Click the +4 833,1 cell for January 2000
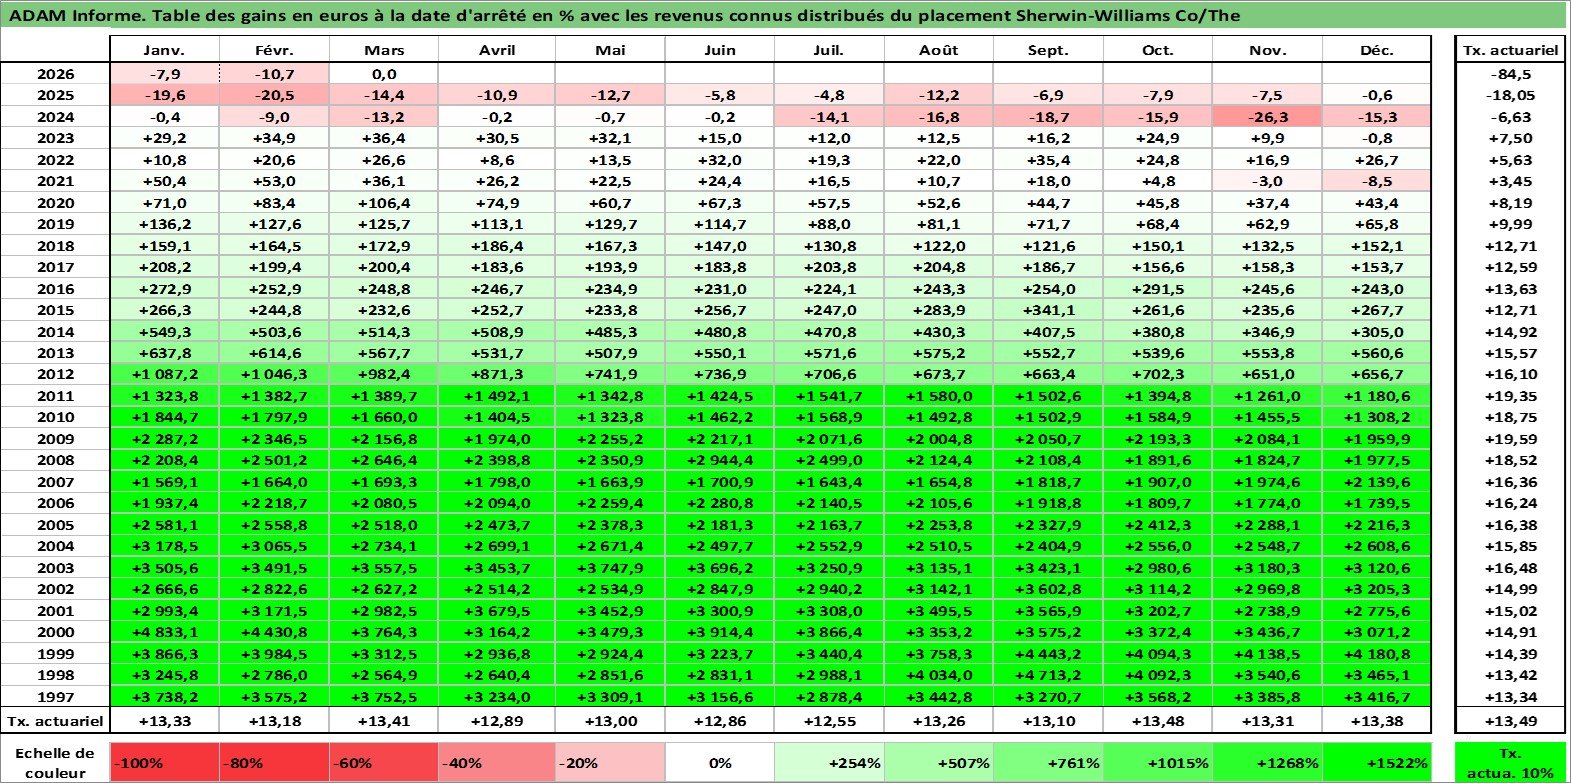The image size is (1571, 783). 164,632
